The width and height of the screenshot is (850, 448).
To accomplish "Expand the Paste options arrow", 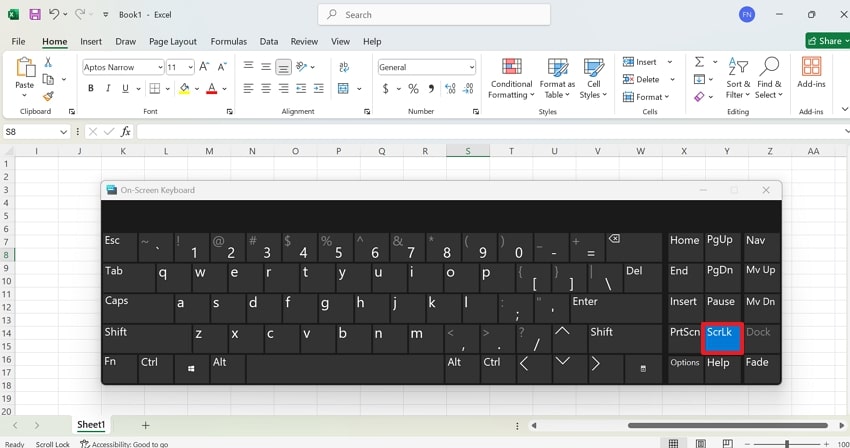I will pyautogui.click(x=24, y=96).
